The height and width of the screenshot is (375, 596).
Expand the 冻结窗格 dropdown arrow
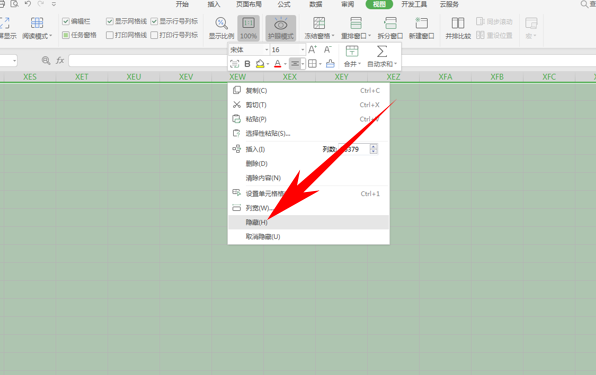pyautogui.click(x=333, y=36)
